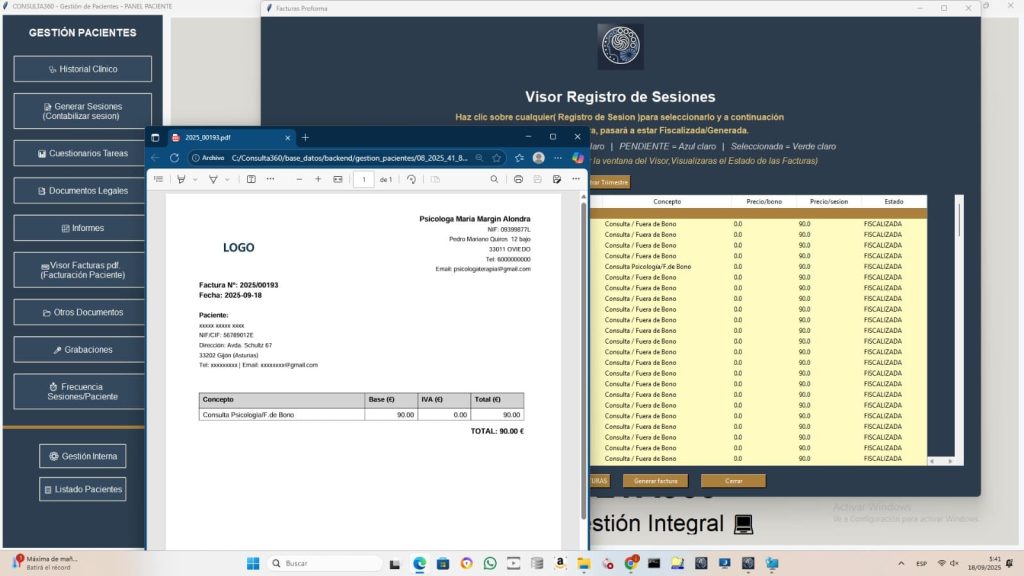1024x576 pixels.
Task: Click the Generar factura button
Action: pyautogui.click(x=655, y=481)
